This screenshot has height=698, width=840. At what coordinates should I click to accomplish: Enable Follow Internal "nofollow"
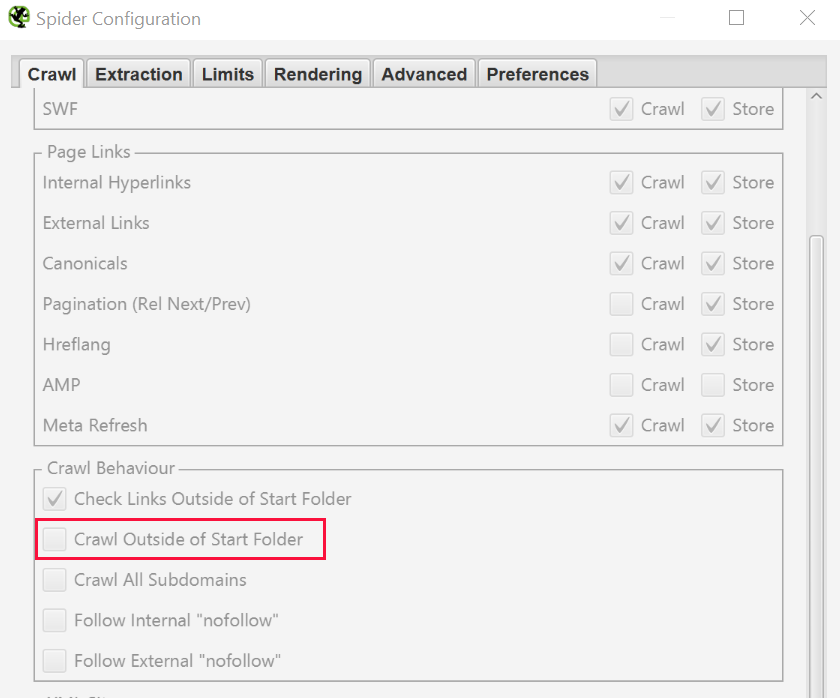tap(54, 619)
